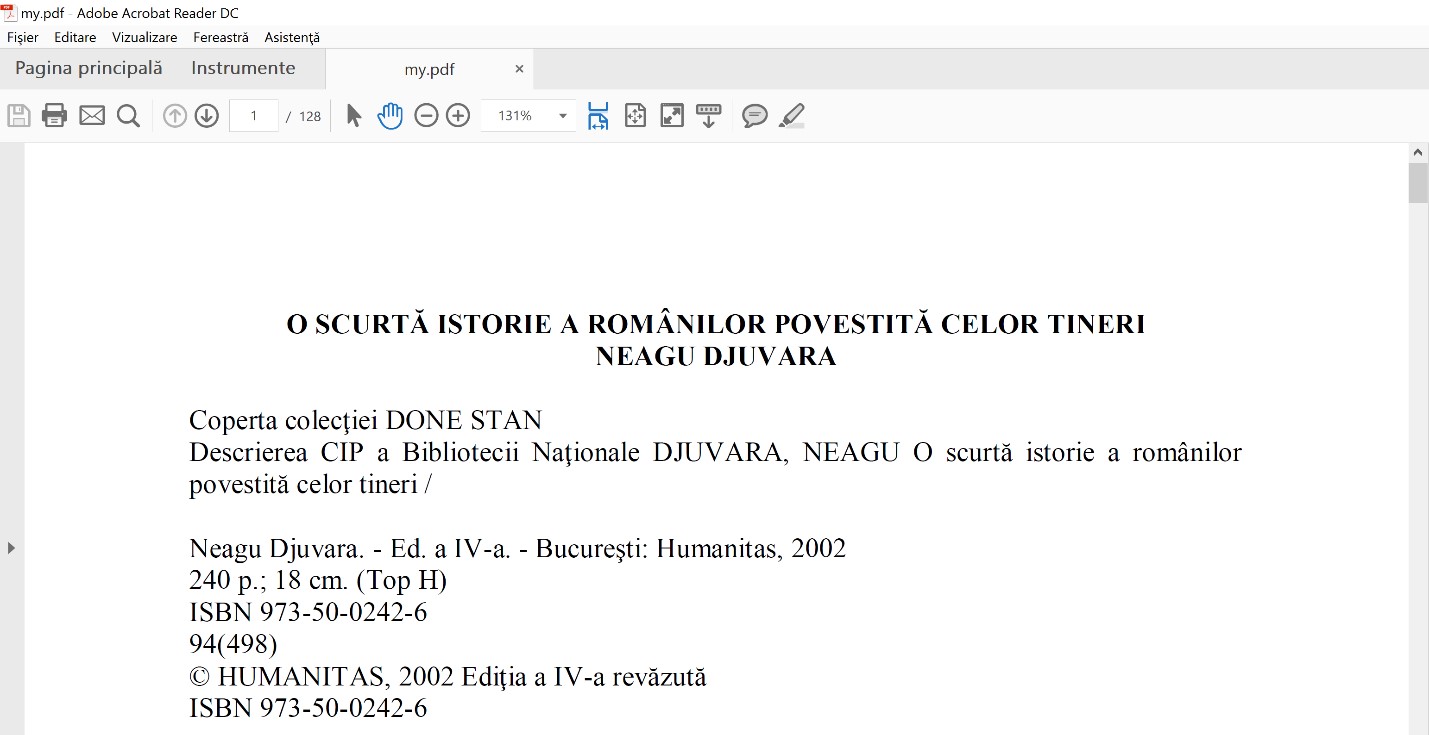Select the arrow Selection tool
1429x735 pixels.
coord(353,116)
